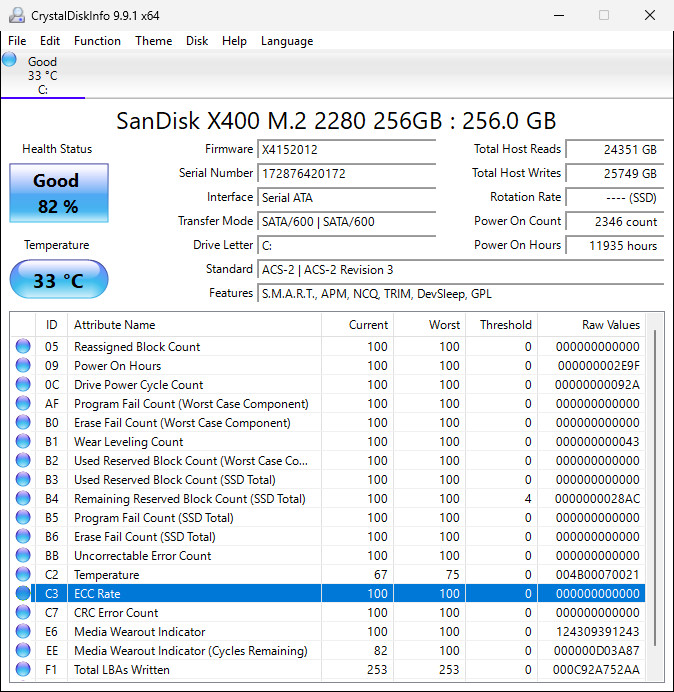Click the 33 °C temperature button
674x692 pixels.
pyautogui.click(x=59, y=279)
